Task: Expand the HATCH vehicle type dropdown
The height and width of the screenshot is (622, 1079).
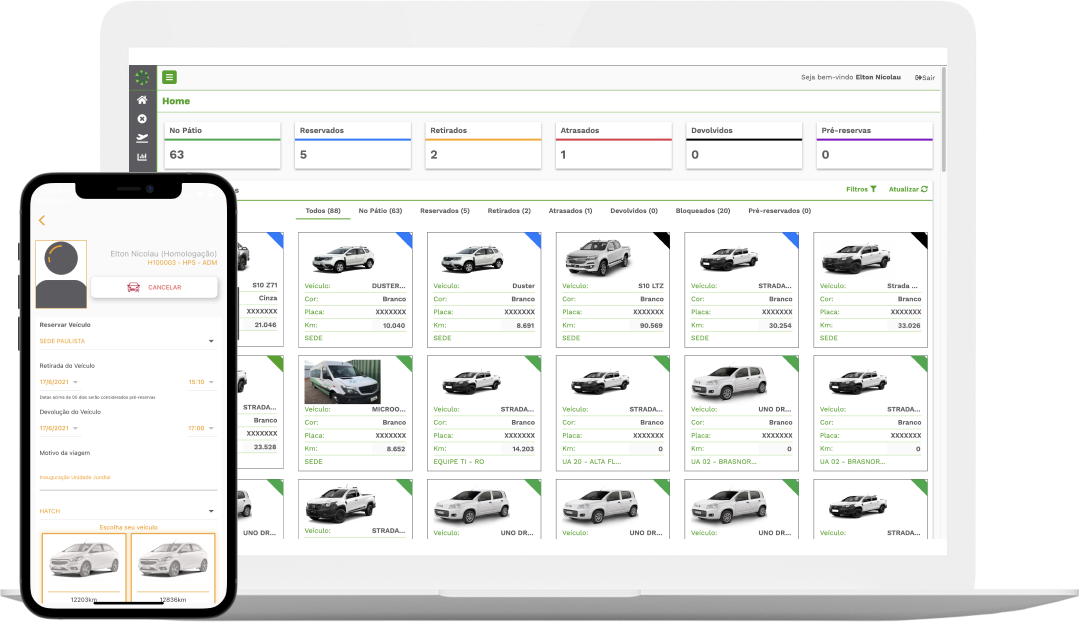Action: (x=127, y=511)
